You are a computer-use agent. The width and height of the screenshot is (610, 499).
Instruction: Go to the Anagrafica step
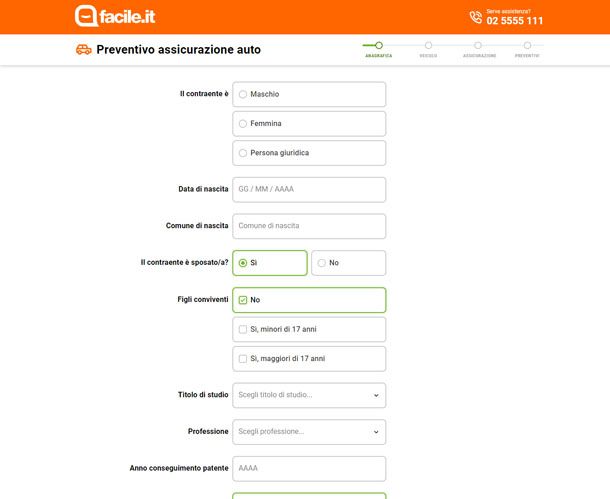379,45
